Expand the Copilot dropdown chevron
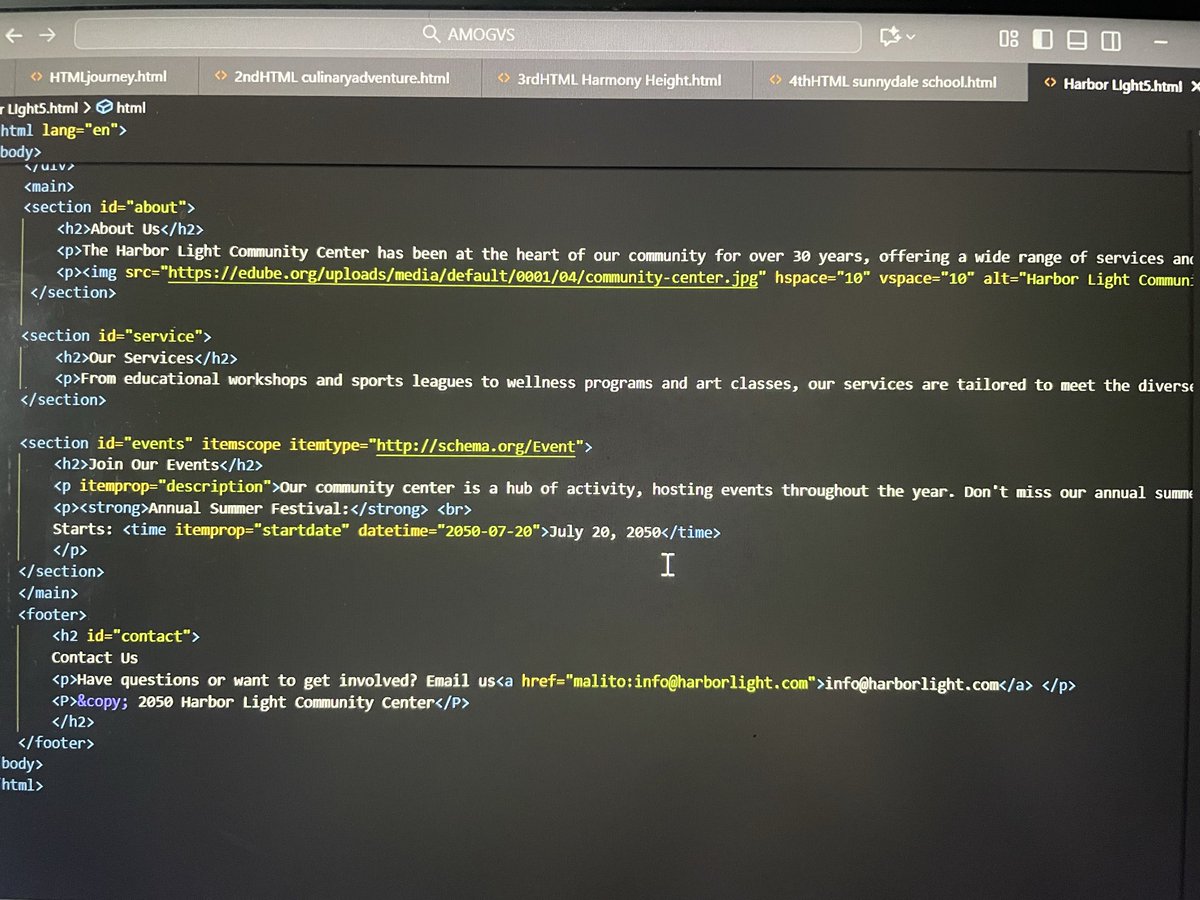Image resolution: width=1200 pixels, height=900 pixels. click(909, 38)
